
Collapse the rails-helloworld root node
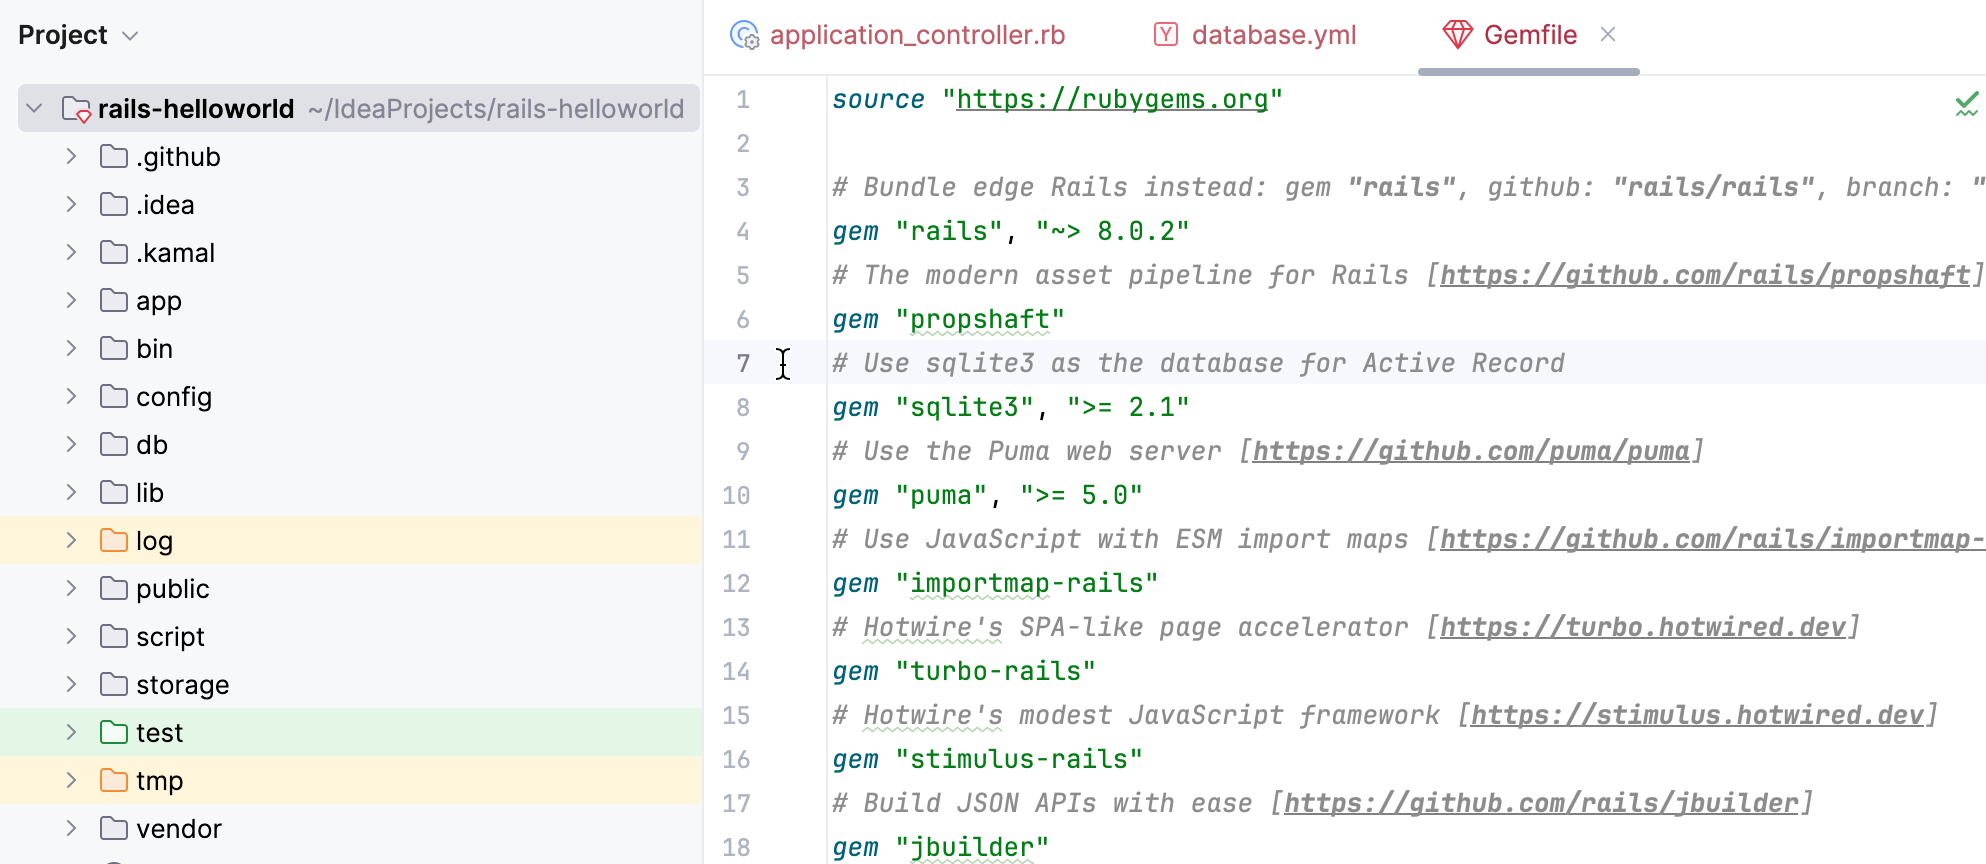(34, 109)
